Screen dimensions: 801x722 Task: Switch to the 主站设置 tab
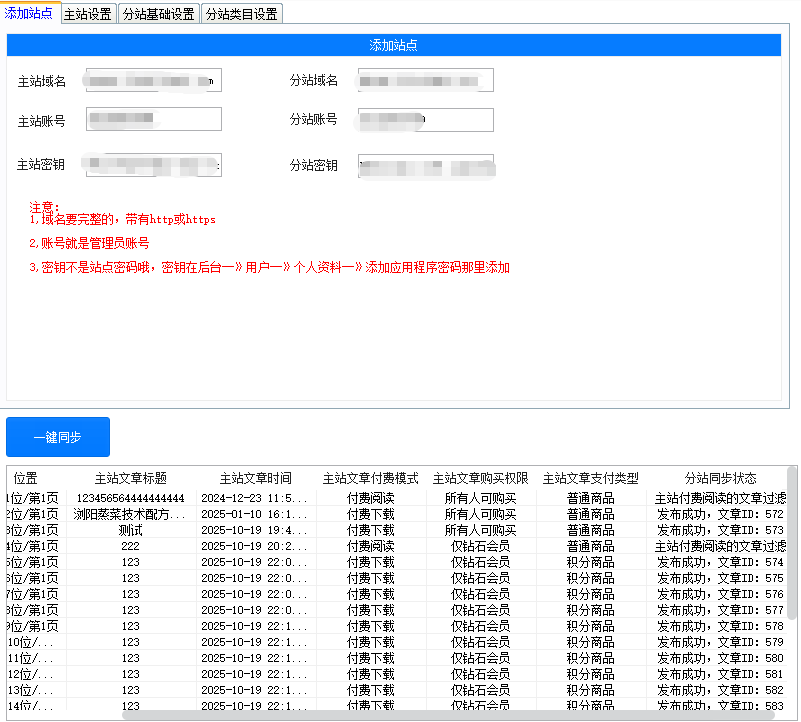pos(87,14)
